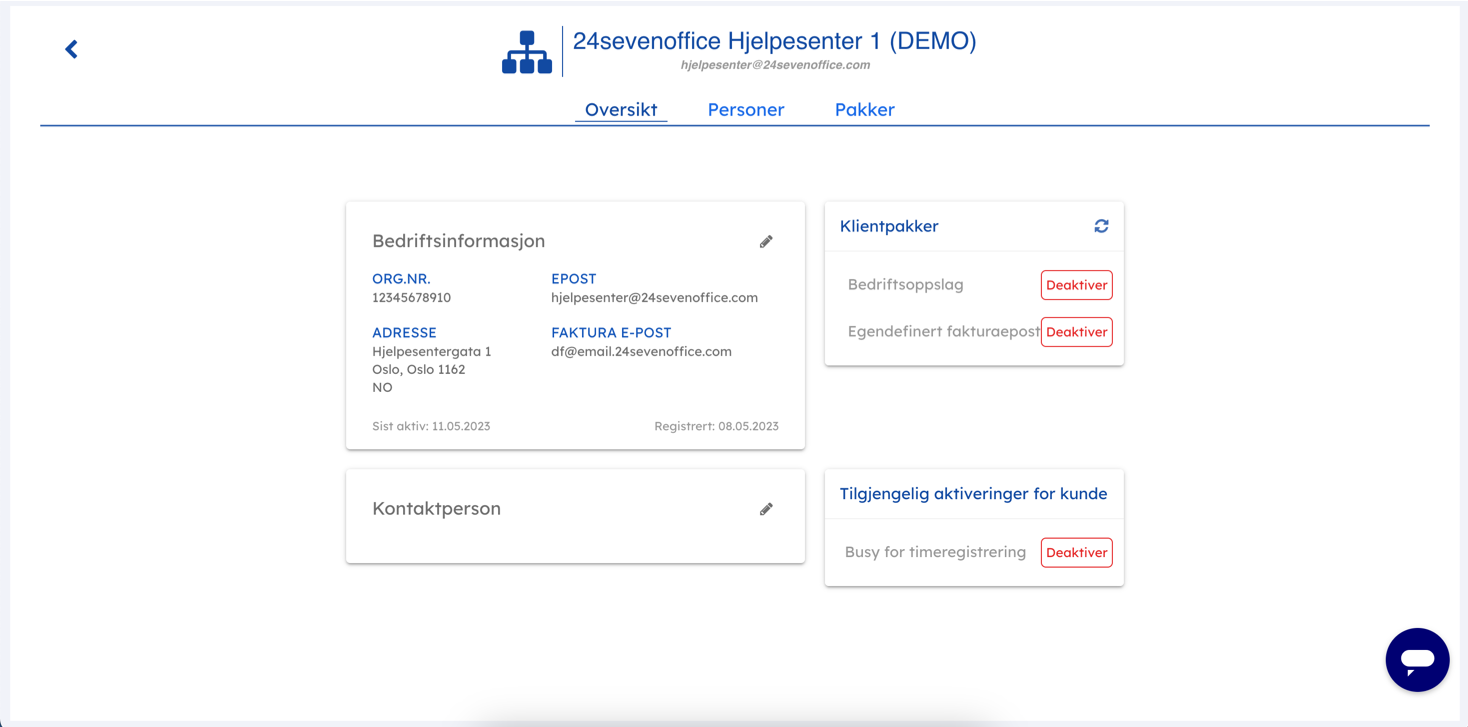Image resolution: width=1468 pixels, height=727 pixels.
Task: Go back using the left chevron arrow
Action: [x=71, y=49]
